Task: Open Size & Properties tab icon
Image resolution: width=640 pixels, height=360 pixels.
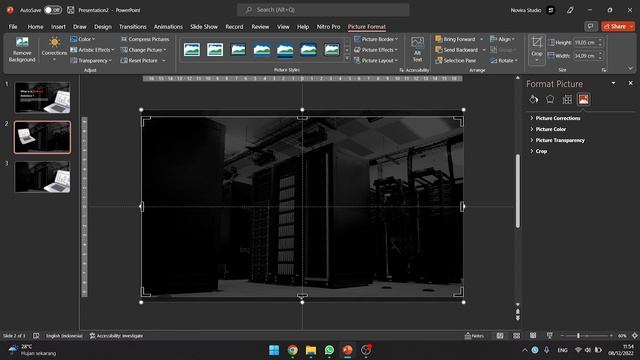Action: (567, 99)
